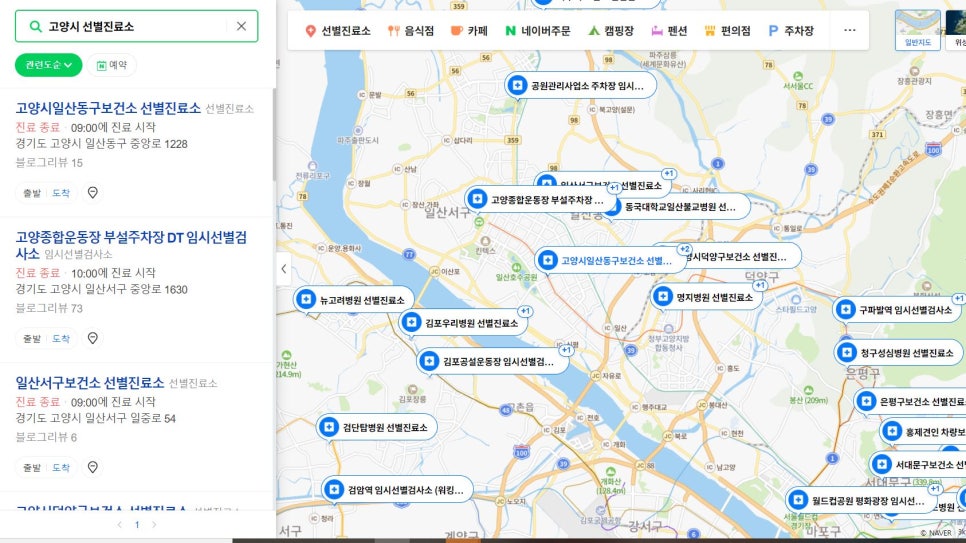Go to previous results page arrow

120,525
